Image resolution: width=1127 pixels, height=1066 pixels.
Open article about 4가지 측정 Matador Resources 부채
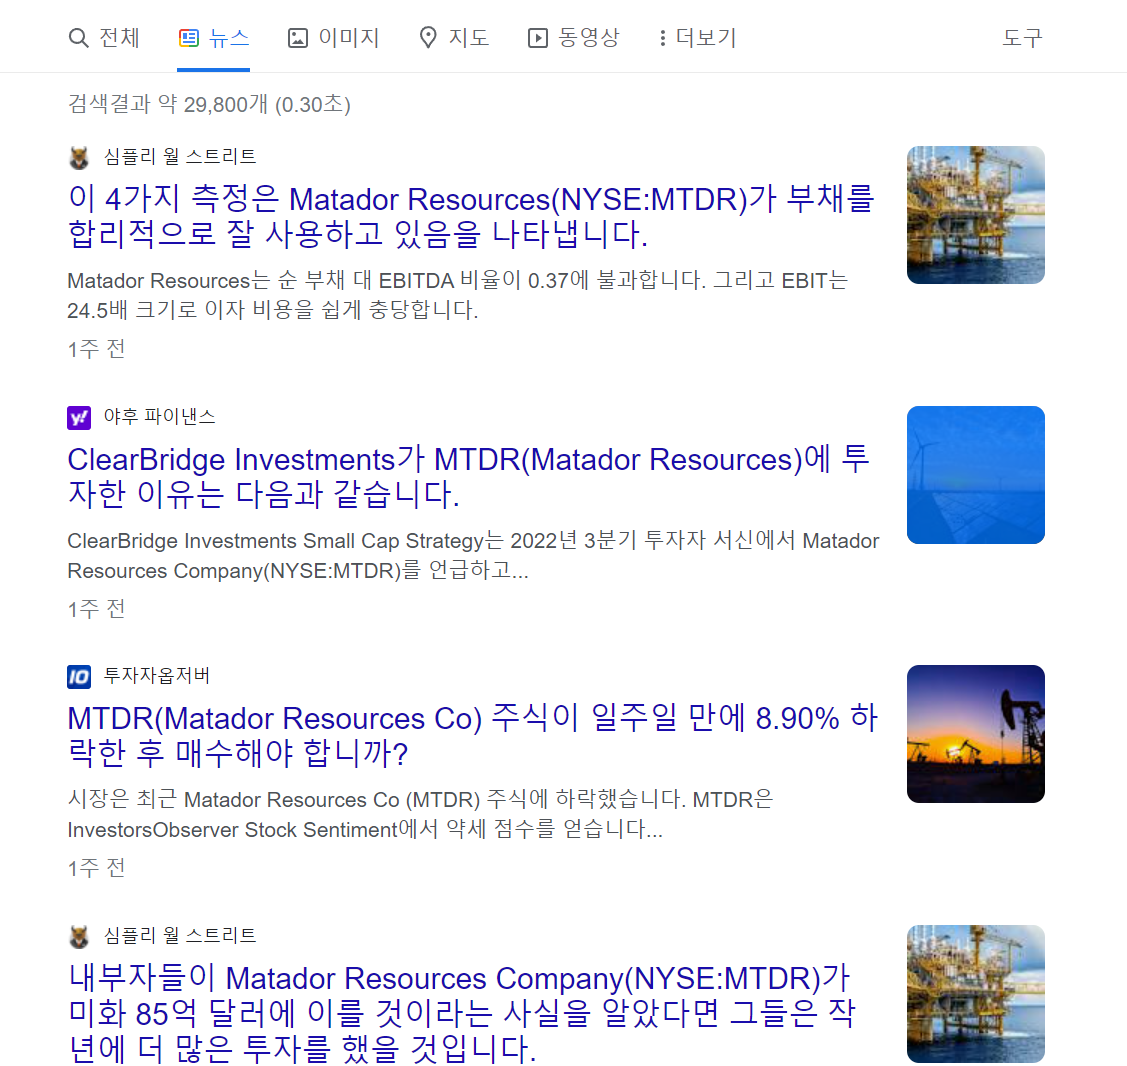(x=471, y=216)
